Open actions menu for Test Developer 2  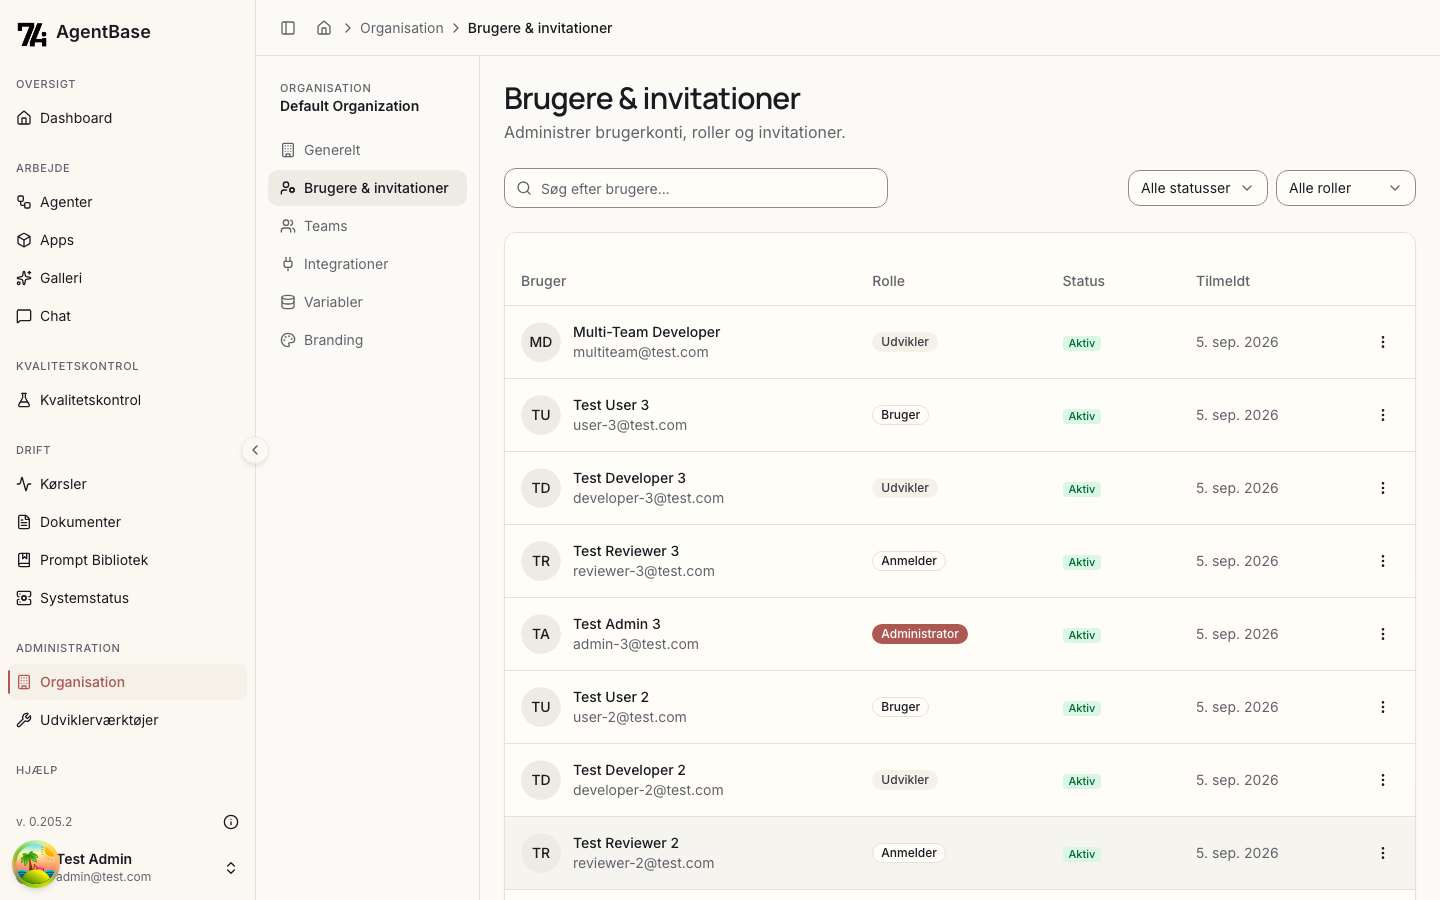[1383, 780]
